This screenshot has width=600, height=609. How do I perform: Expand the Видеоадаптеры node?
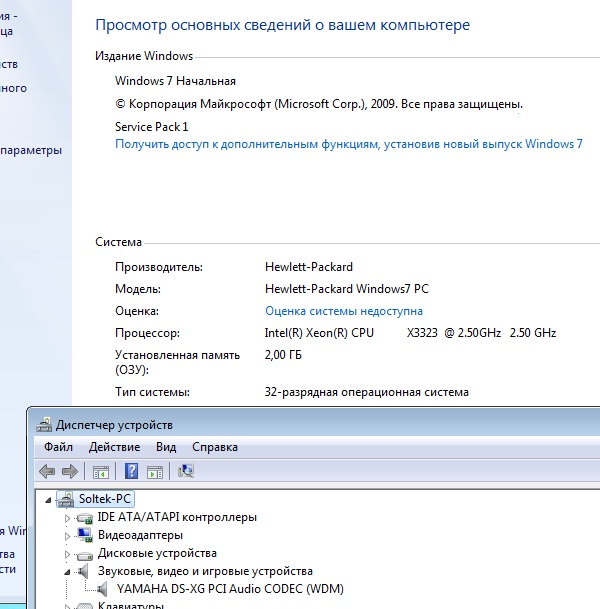(x=67, y=536)
